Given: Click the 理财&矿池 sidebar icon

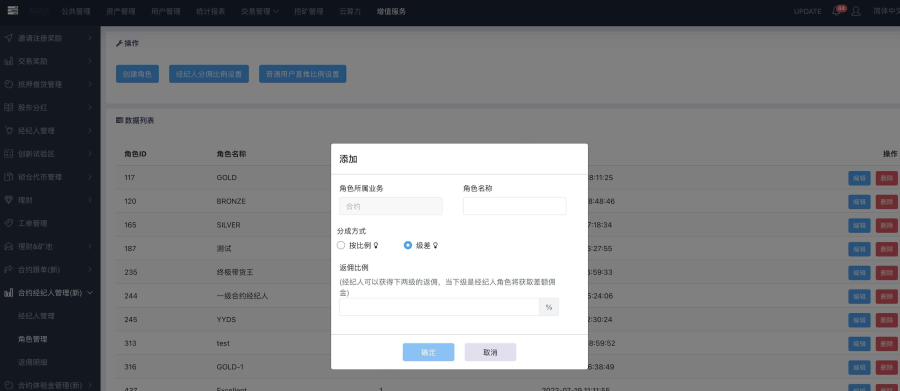Looking at the screenshot, I should pos(9,246).
